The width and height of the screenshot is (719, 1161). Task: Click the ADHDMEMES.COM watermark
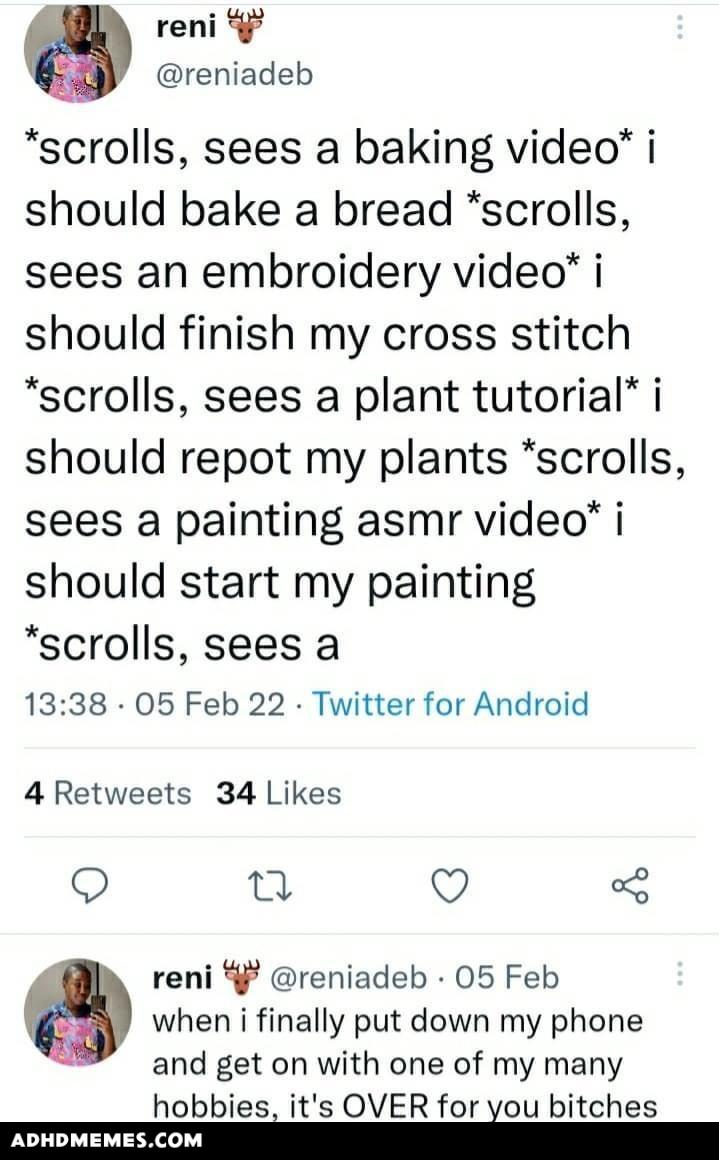click(x=107, y=1140)
